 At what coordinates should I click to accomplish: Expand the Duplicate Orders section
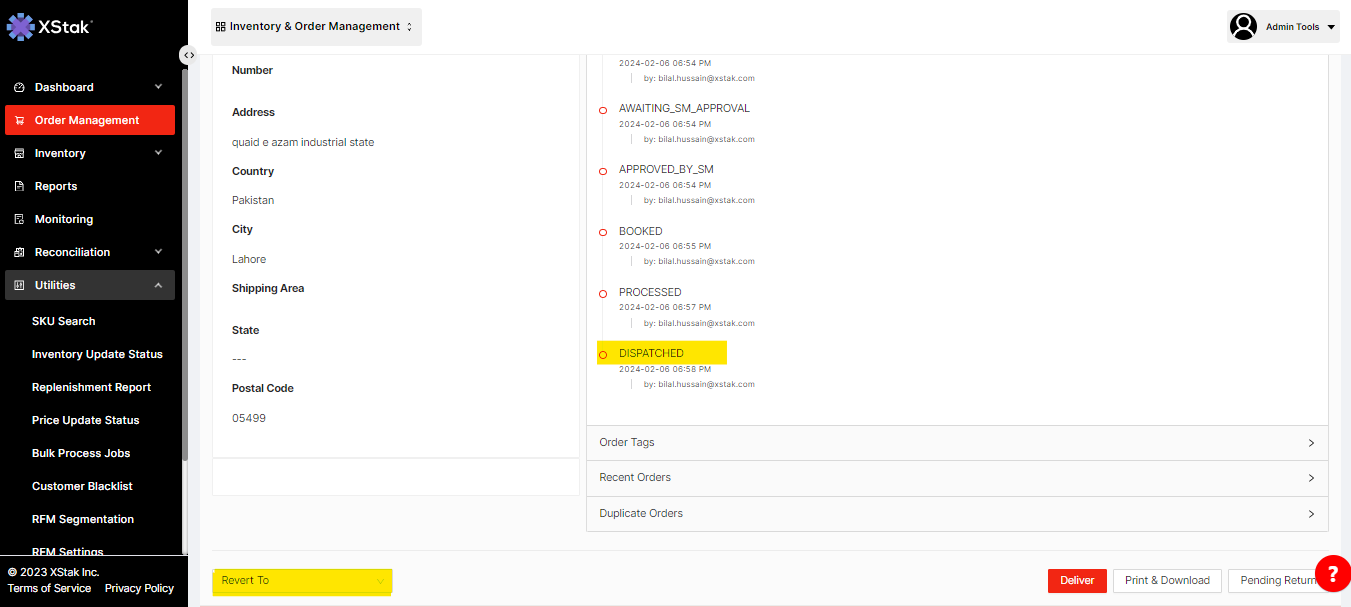[x=957, y=514]
